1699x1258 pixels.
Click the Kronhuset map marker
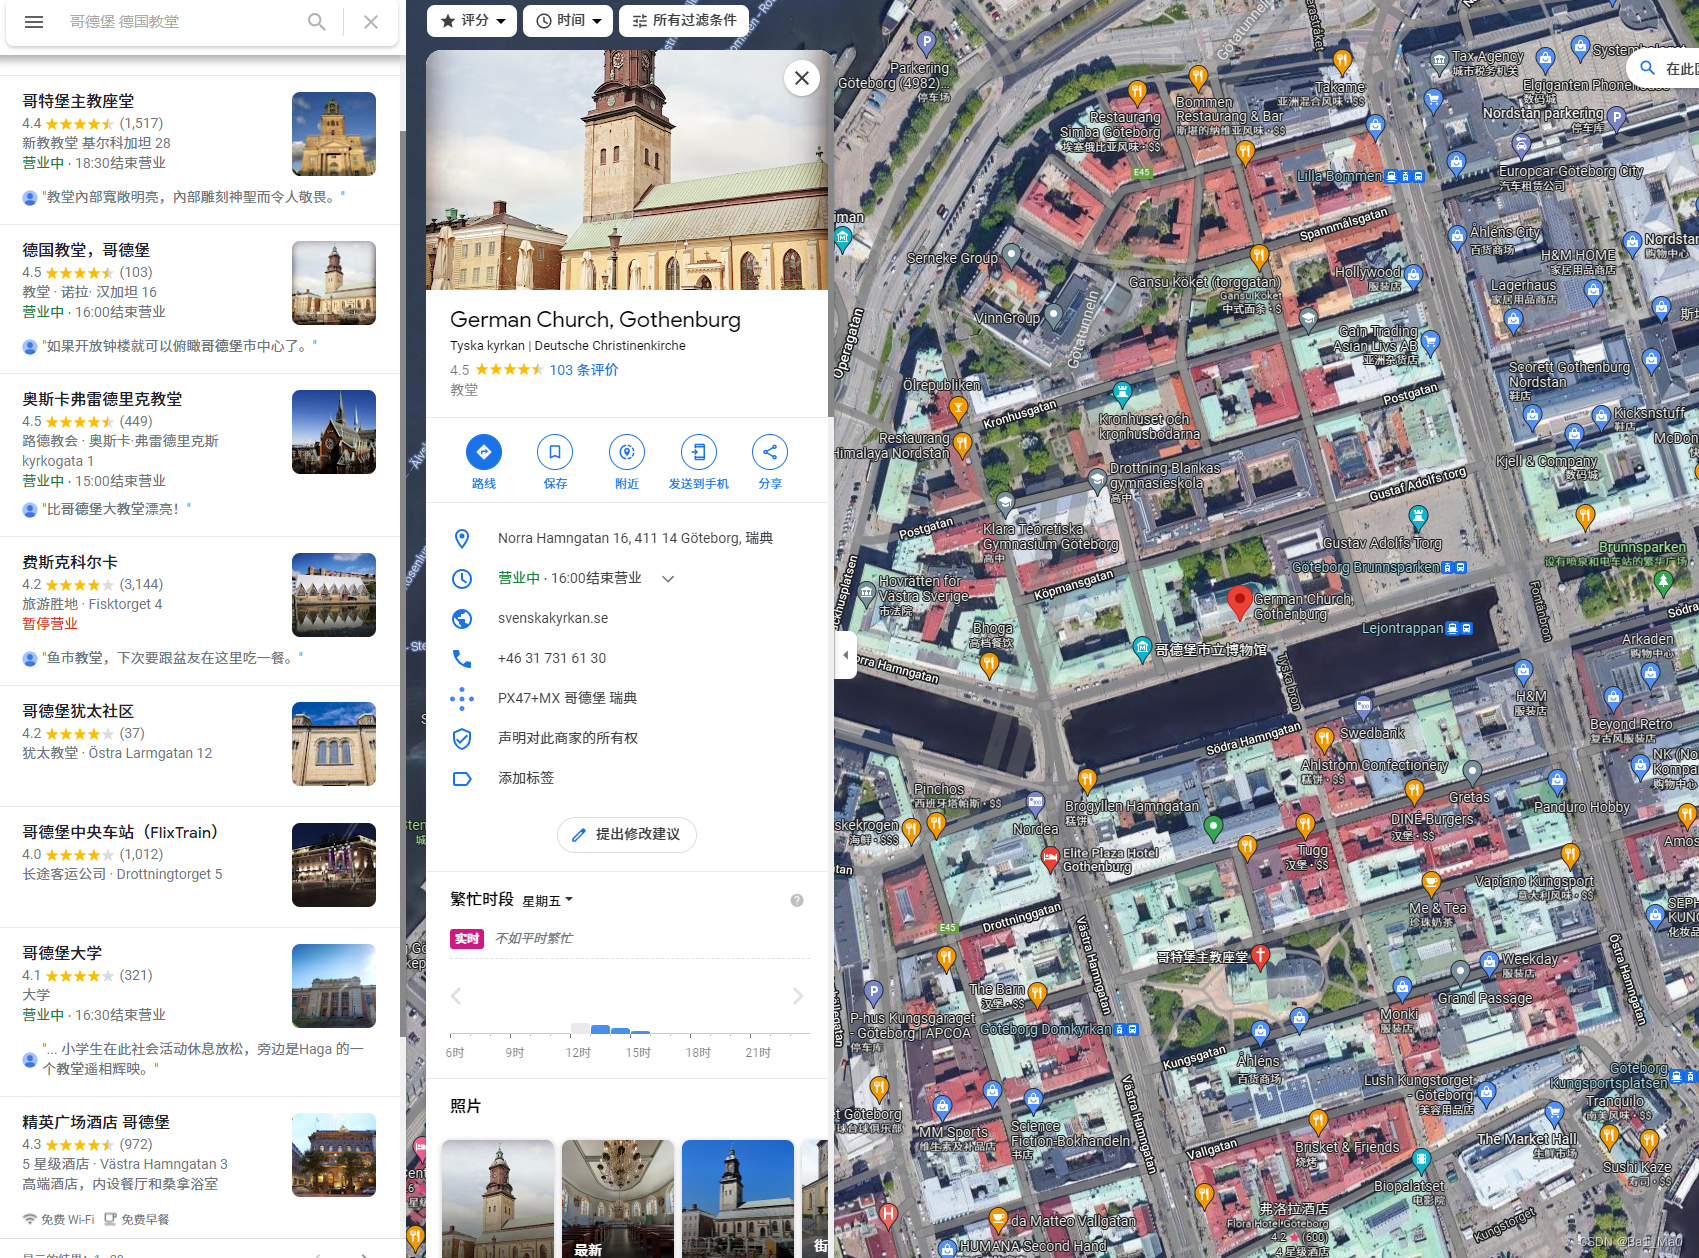tap(1122, 392)
